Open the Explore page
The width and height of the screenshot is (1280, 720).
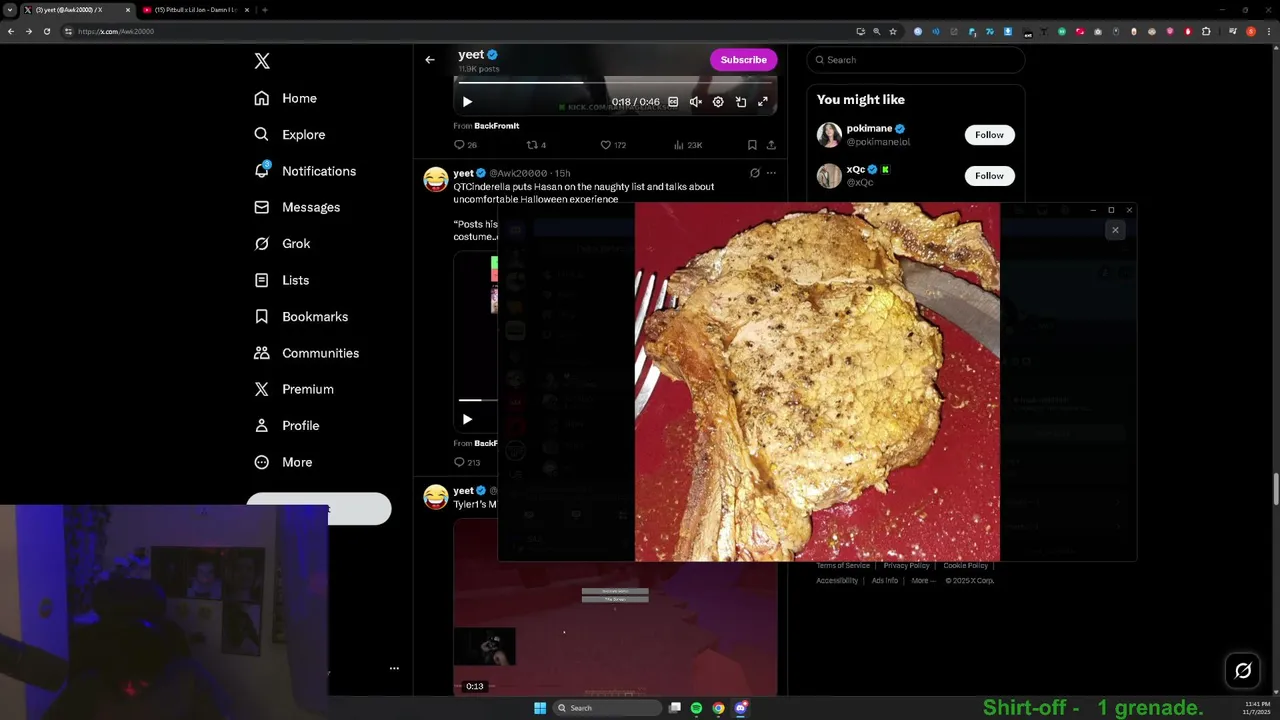(x=290, y=134)
